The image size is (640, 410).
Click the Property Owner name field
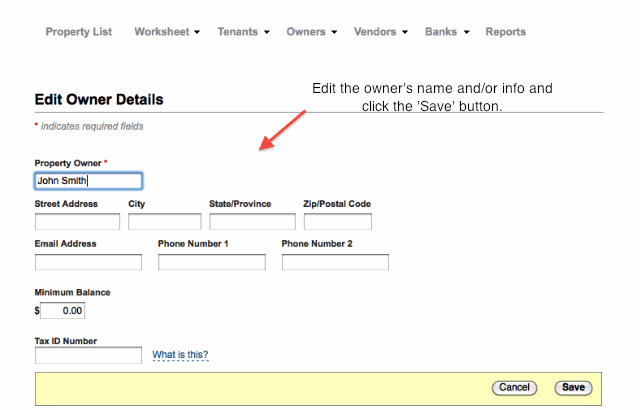coord(89,181)
